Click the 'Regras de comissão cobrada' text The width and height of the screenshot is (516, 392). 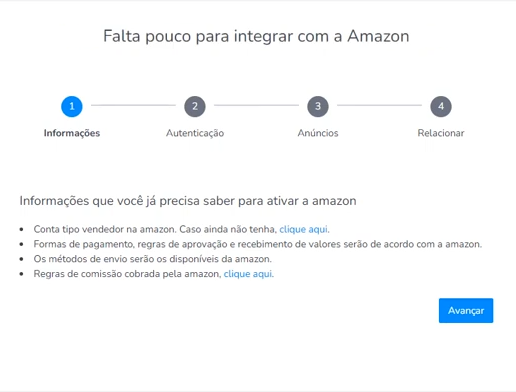click(x=127, y=274)
